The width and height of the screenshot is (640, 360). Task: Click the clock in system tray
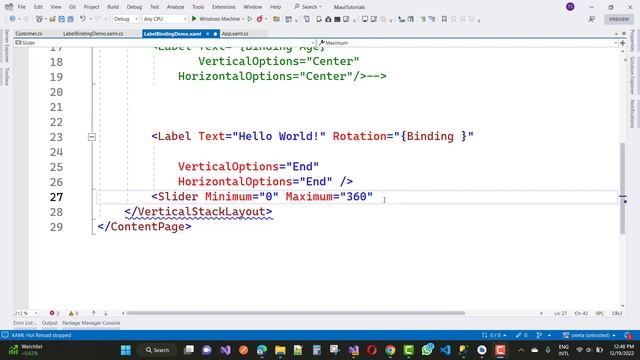click(622, 350)
